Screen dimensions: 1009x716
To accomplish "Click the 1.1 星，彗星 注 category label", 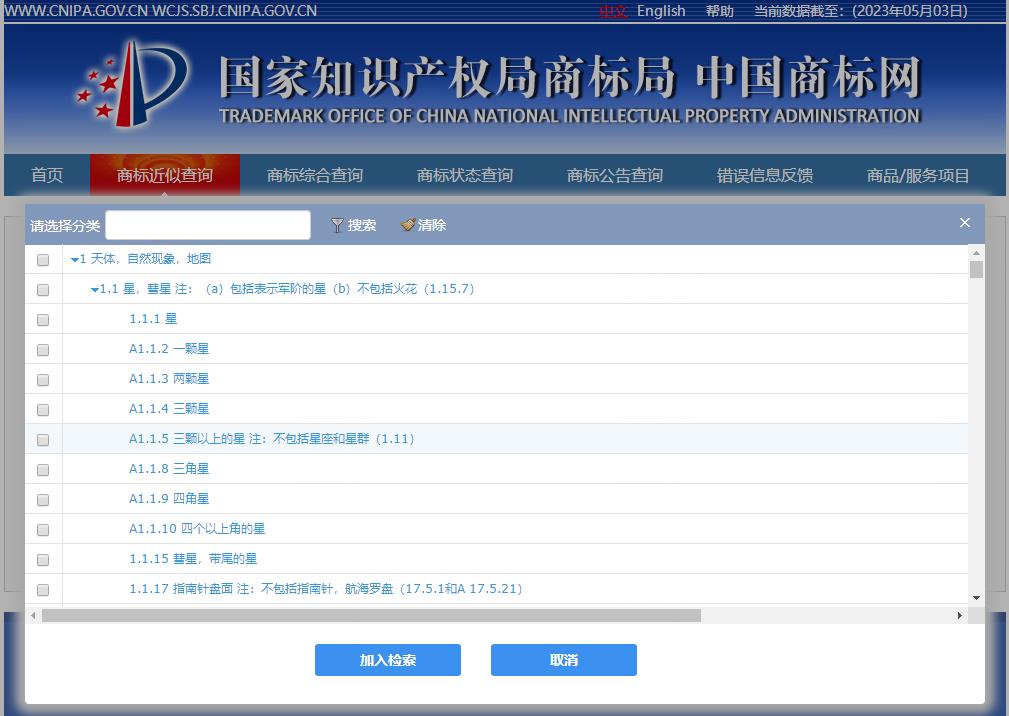I will point(287,289).
